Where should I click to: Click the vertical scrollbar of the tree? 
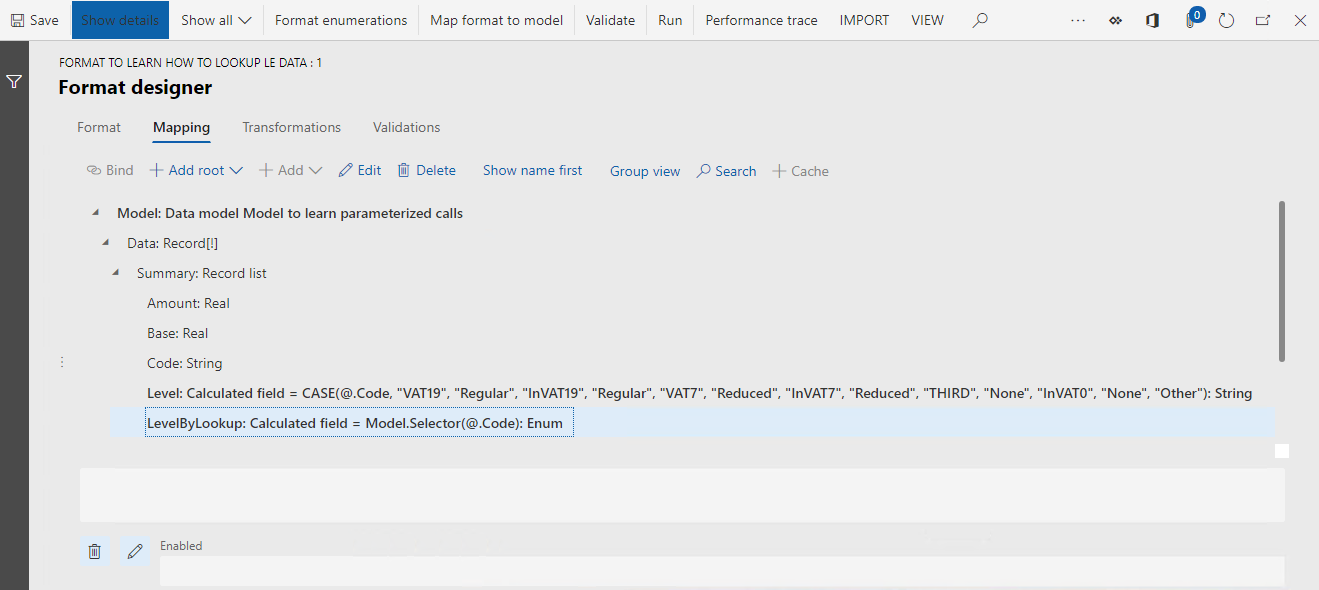pyautogui.click(x=1282, y=280)
